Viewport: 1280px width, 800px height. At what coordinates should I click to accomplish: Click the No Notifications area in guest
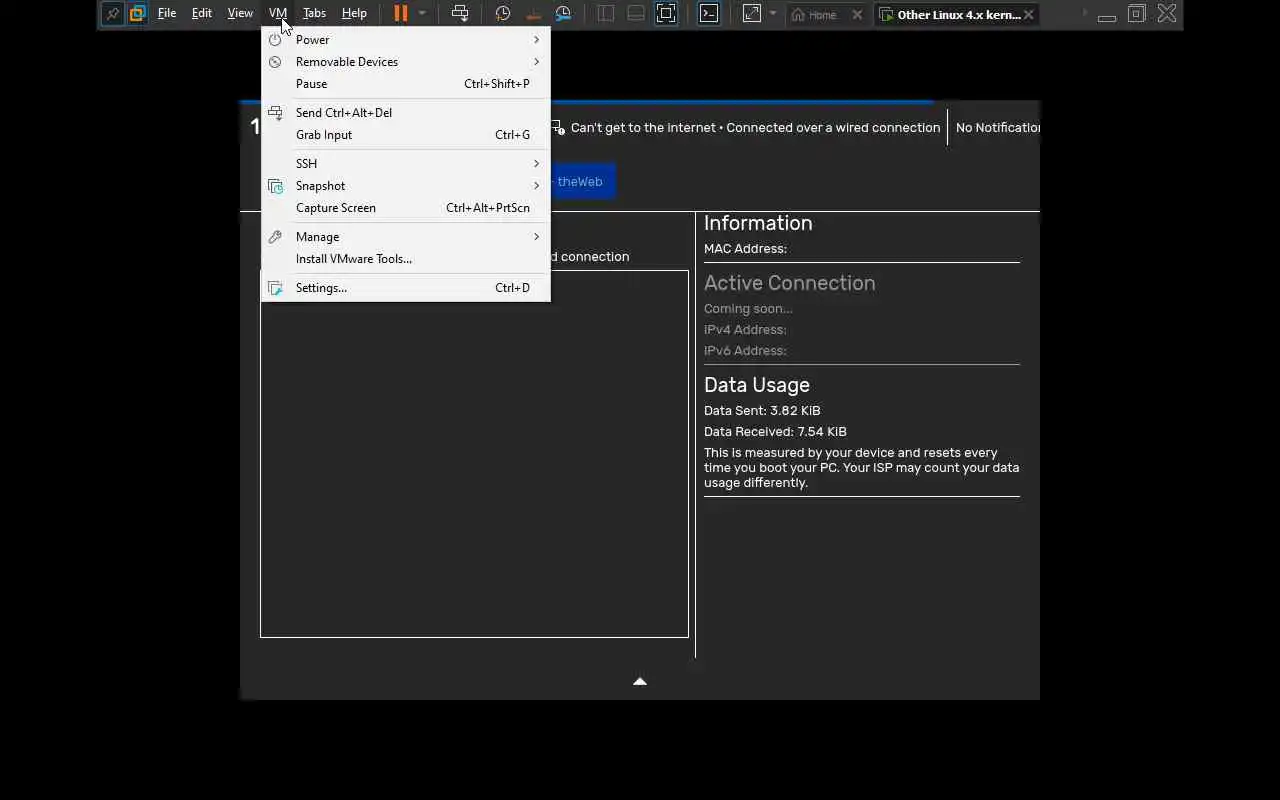(998, 128)
